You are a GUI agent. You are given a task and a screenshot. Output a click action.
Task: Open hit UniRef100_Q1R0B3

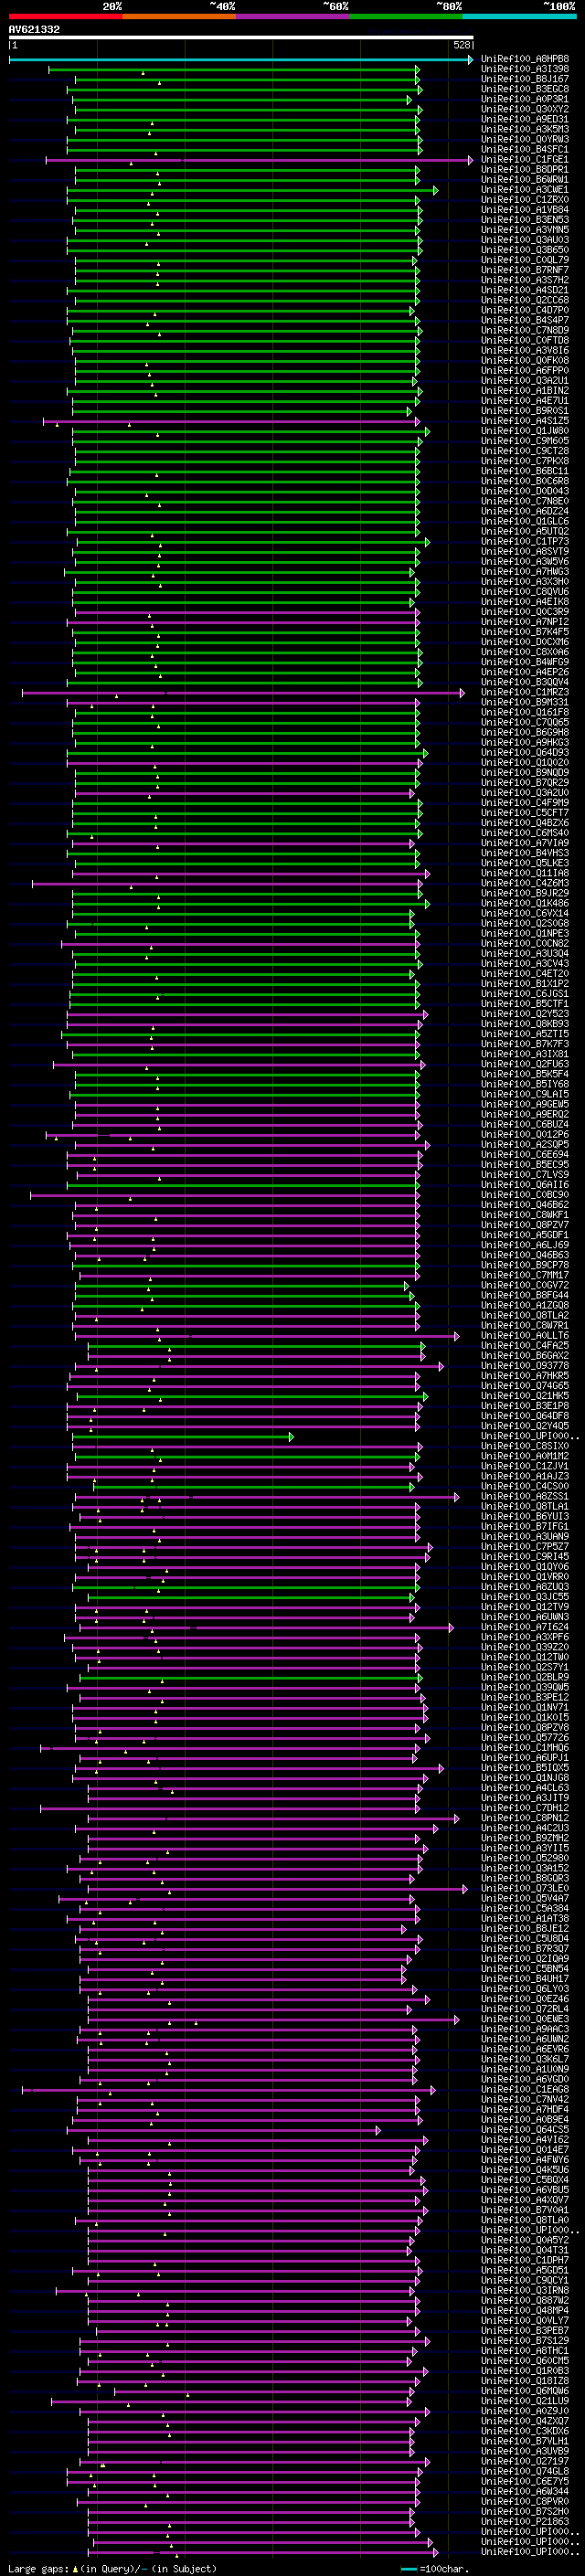[x=525, y=2370]
